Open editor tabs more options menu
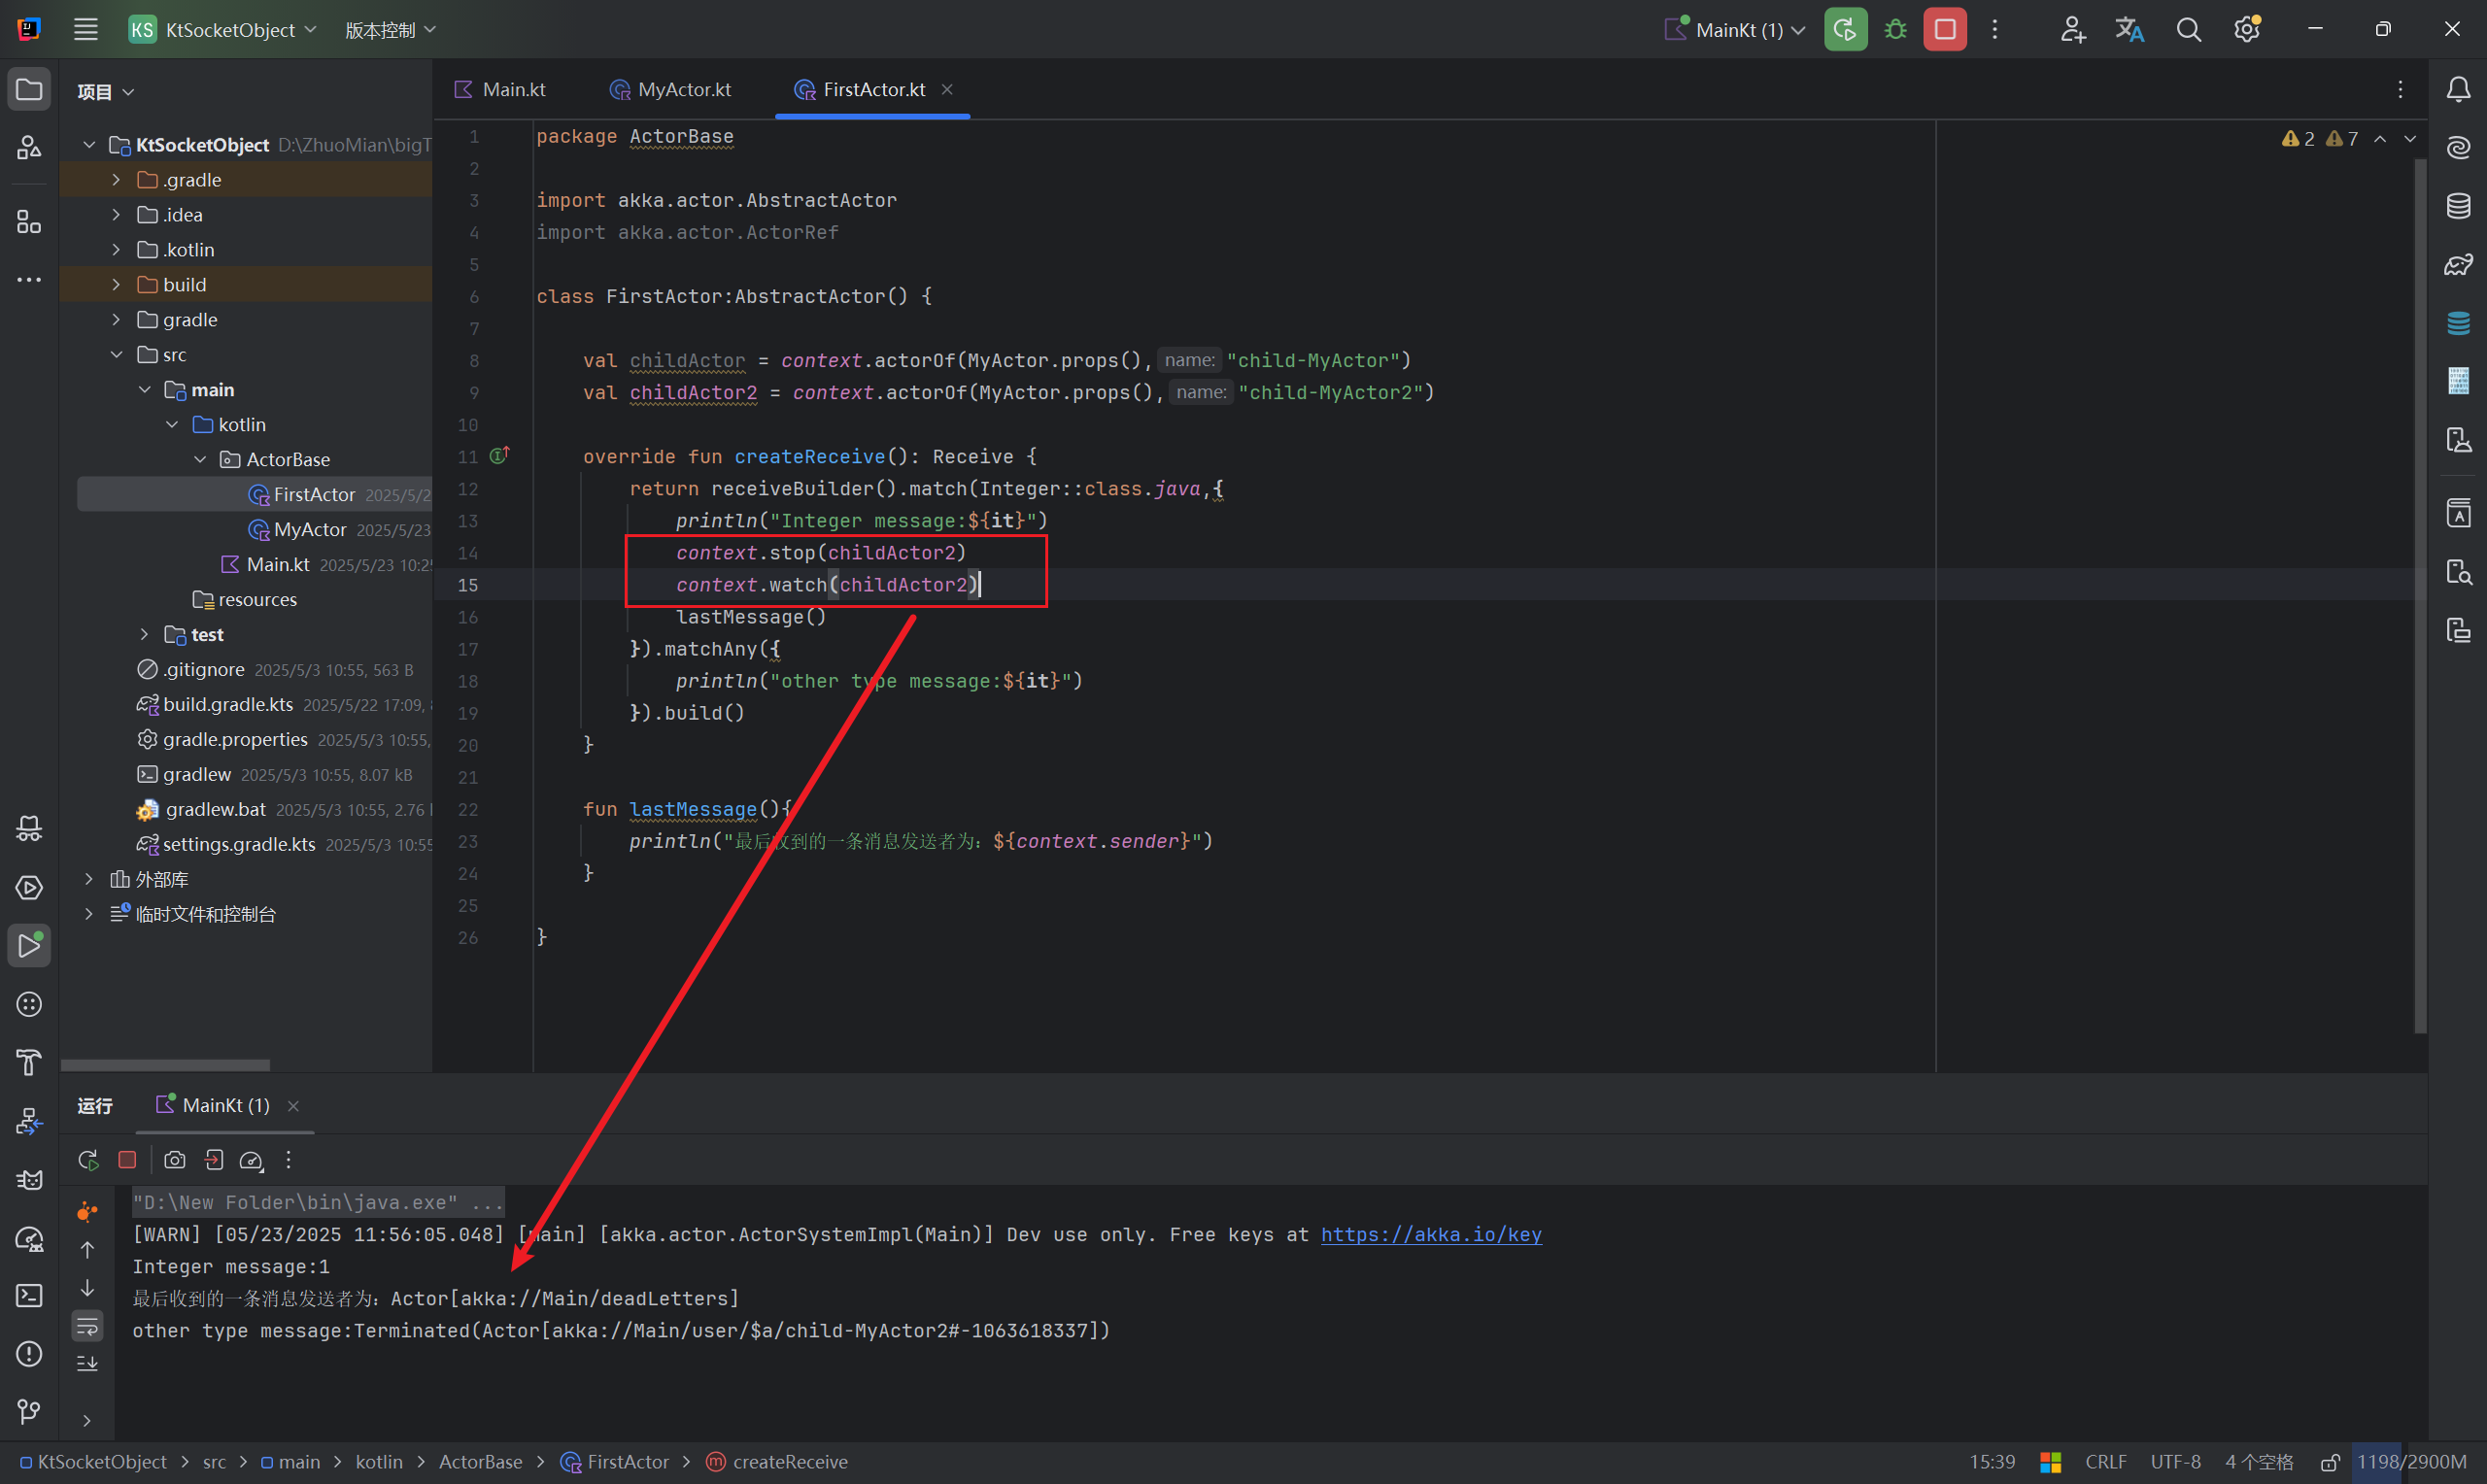This screenshot has width=2487, height=1484. [2400, 89]
